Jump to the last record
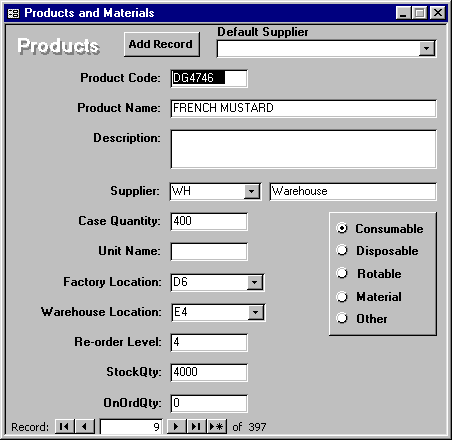 coord(196,426)
